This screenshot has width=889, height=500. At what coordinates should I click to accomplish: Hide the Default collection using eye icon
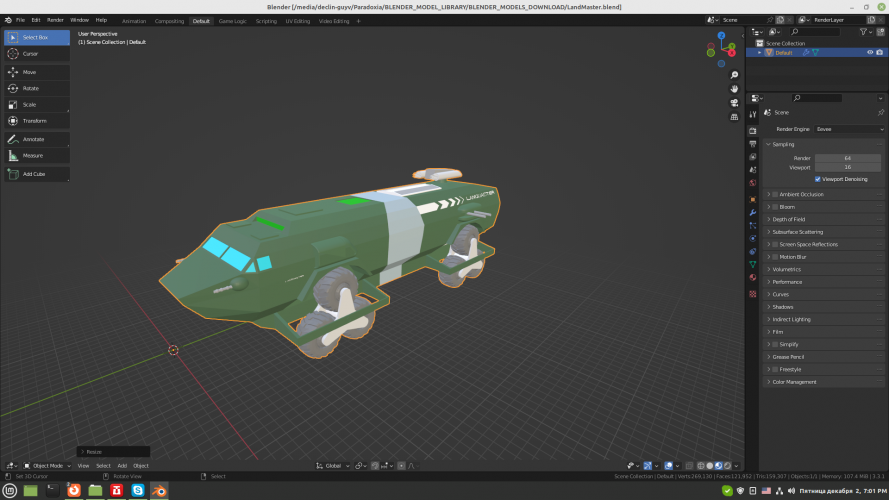(869, 52)
